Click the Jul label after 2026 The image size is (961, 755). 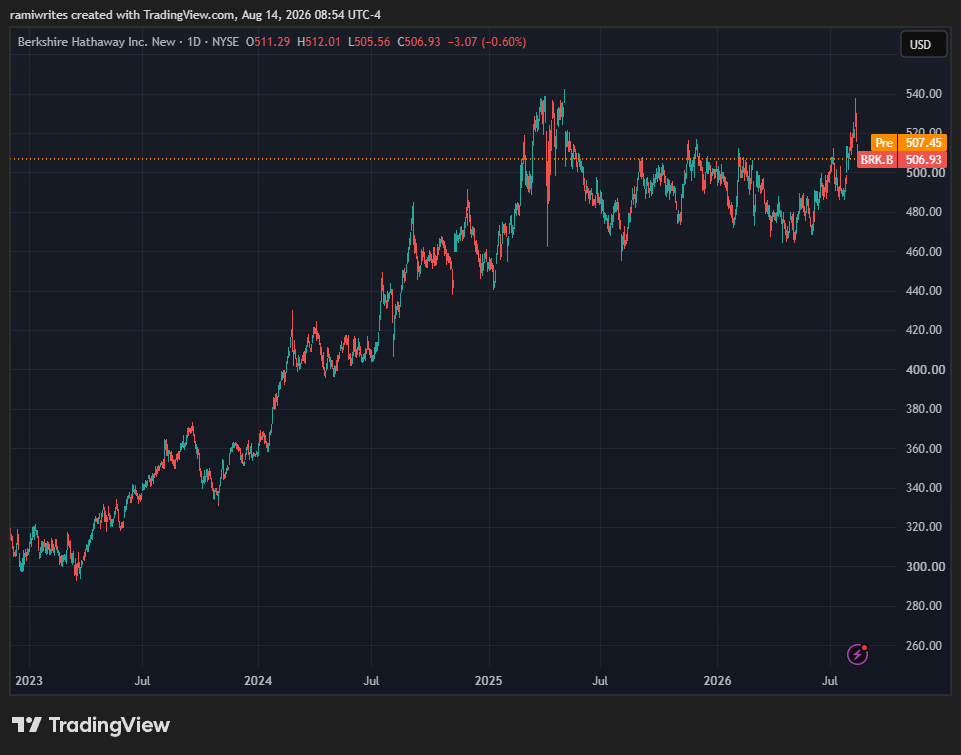tap(830, 681)
